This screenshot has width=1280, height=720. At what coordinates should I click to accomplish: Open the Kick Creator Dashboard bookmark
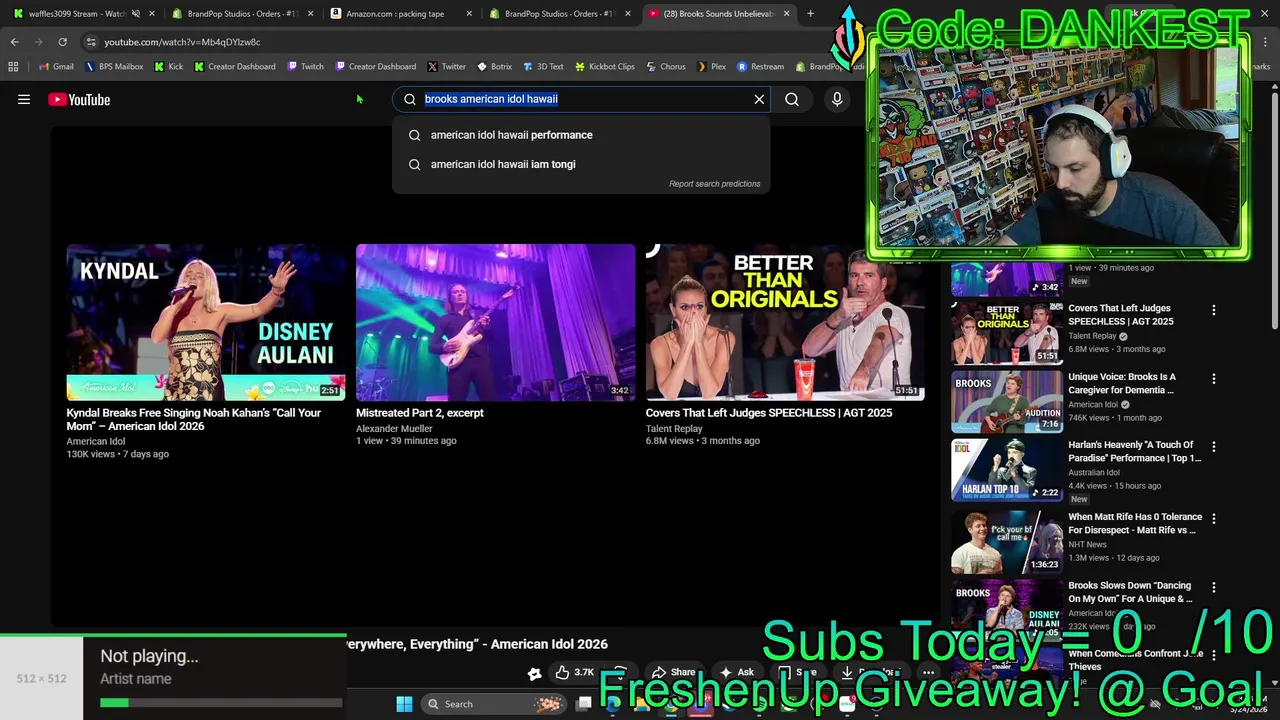click(235, 67)
